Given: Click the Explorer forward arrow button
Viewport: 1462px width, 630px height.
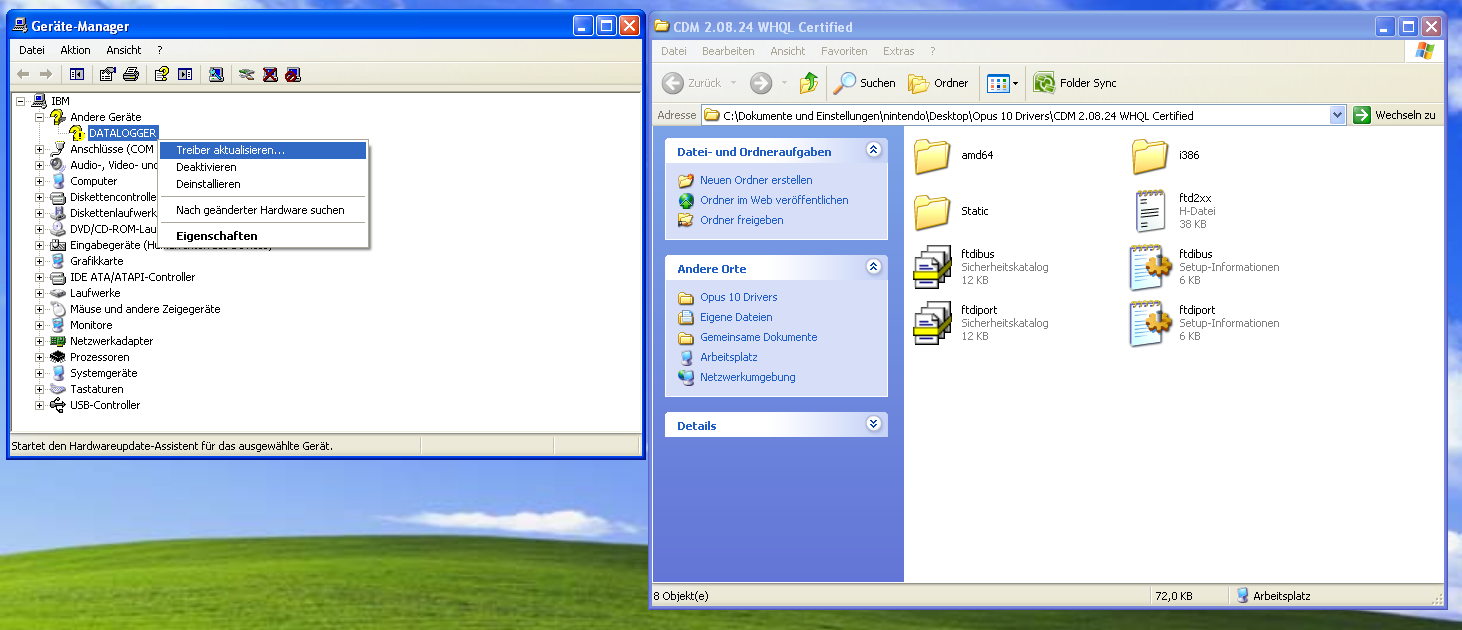Looking at the screenshot, I should 761,83.
